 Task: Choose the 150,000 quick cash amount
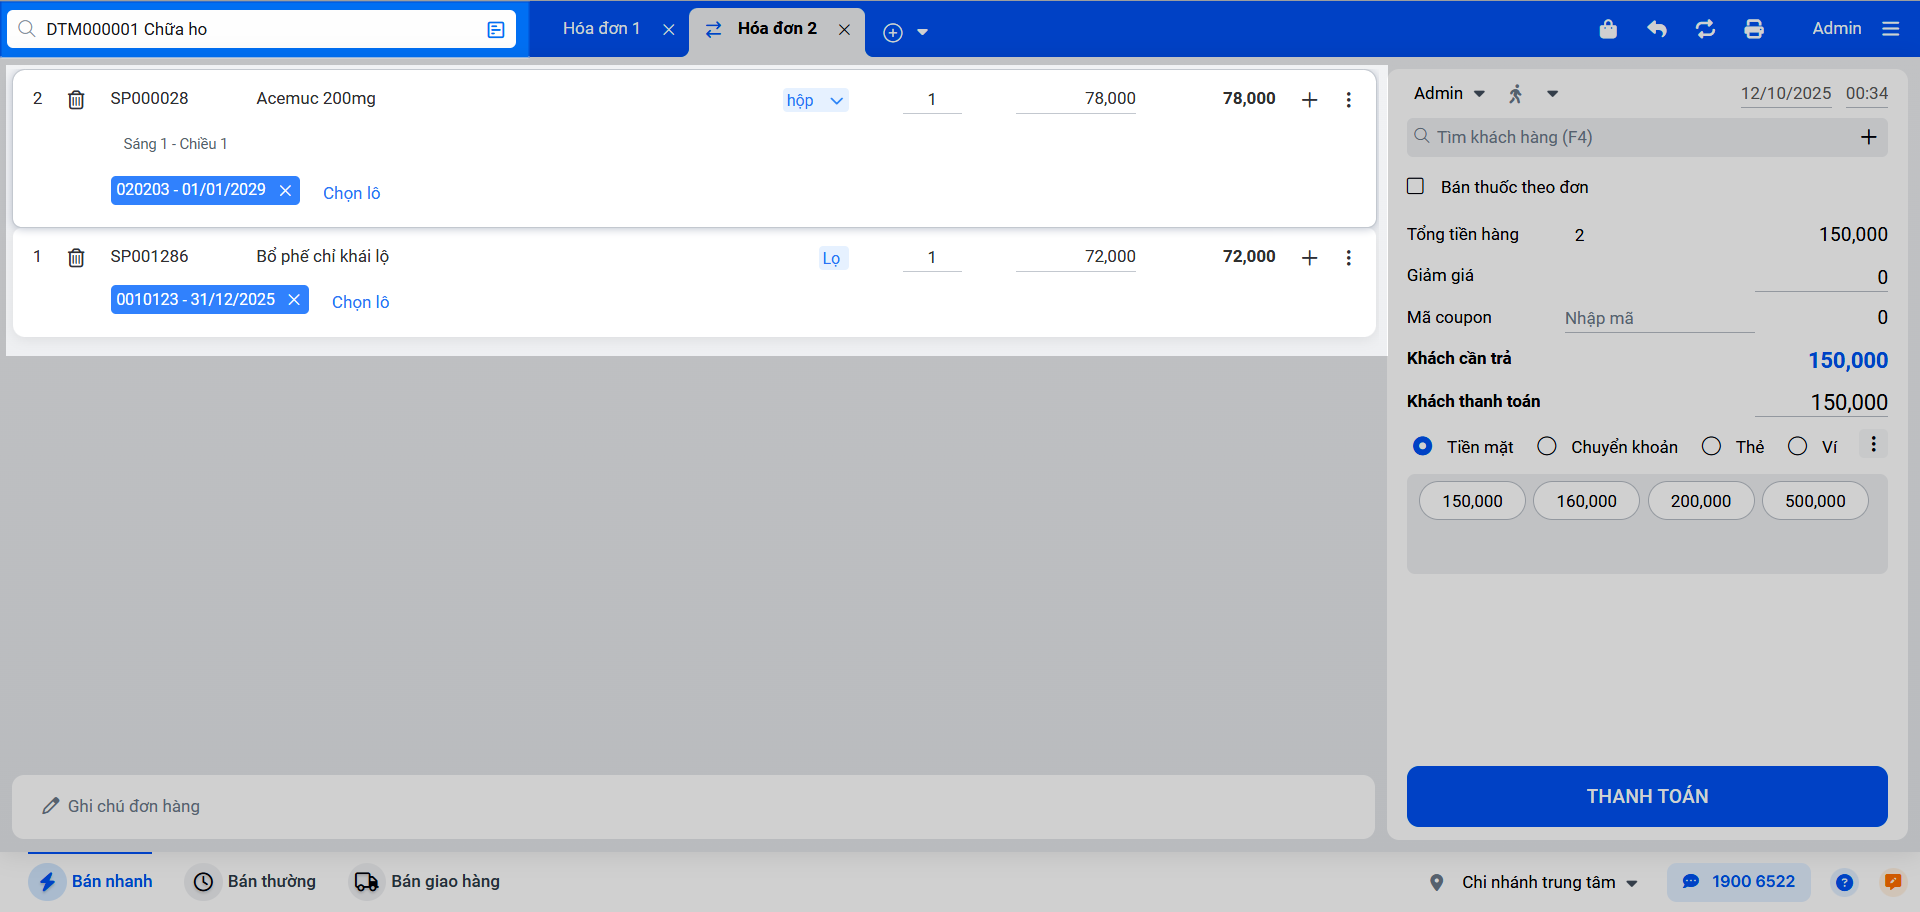1472,501
